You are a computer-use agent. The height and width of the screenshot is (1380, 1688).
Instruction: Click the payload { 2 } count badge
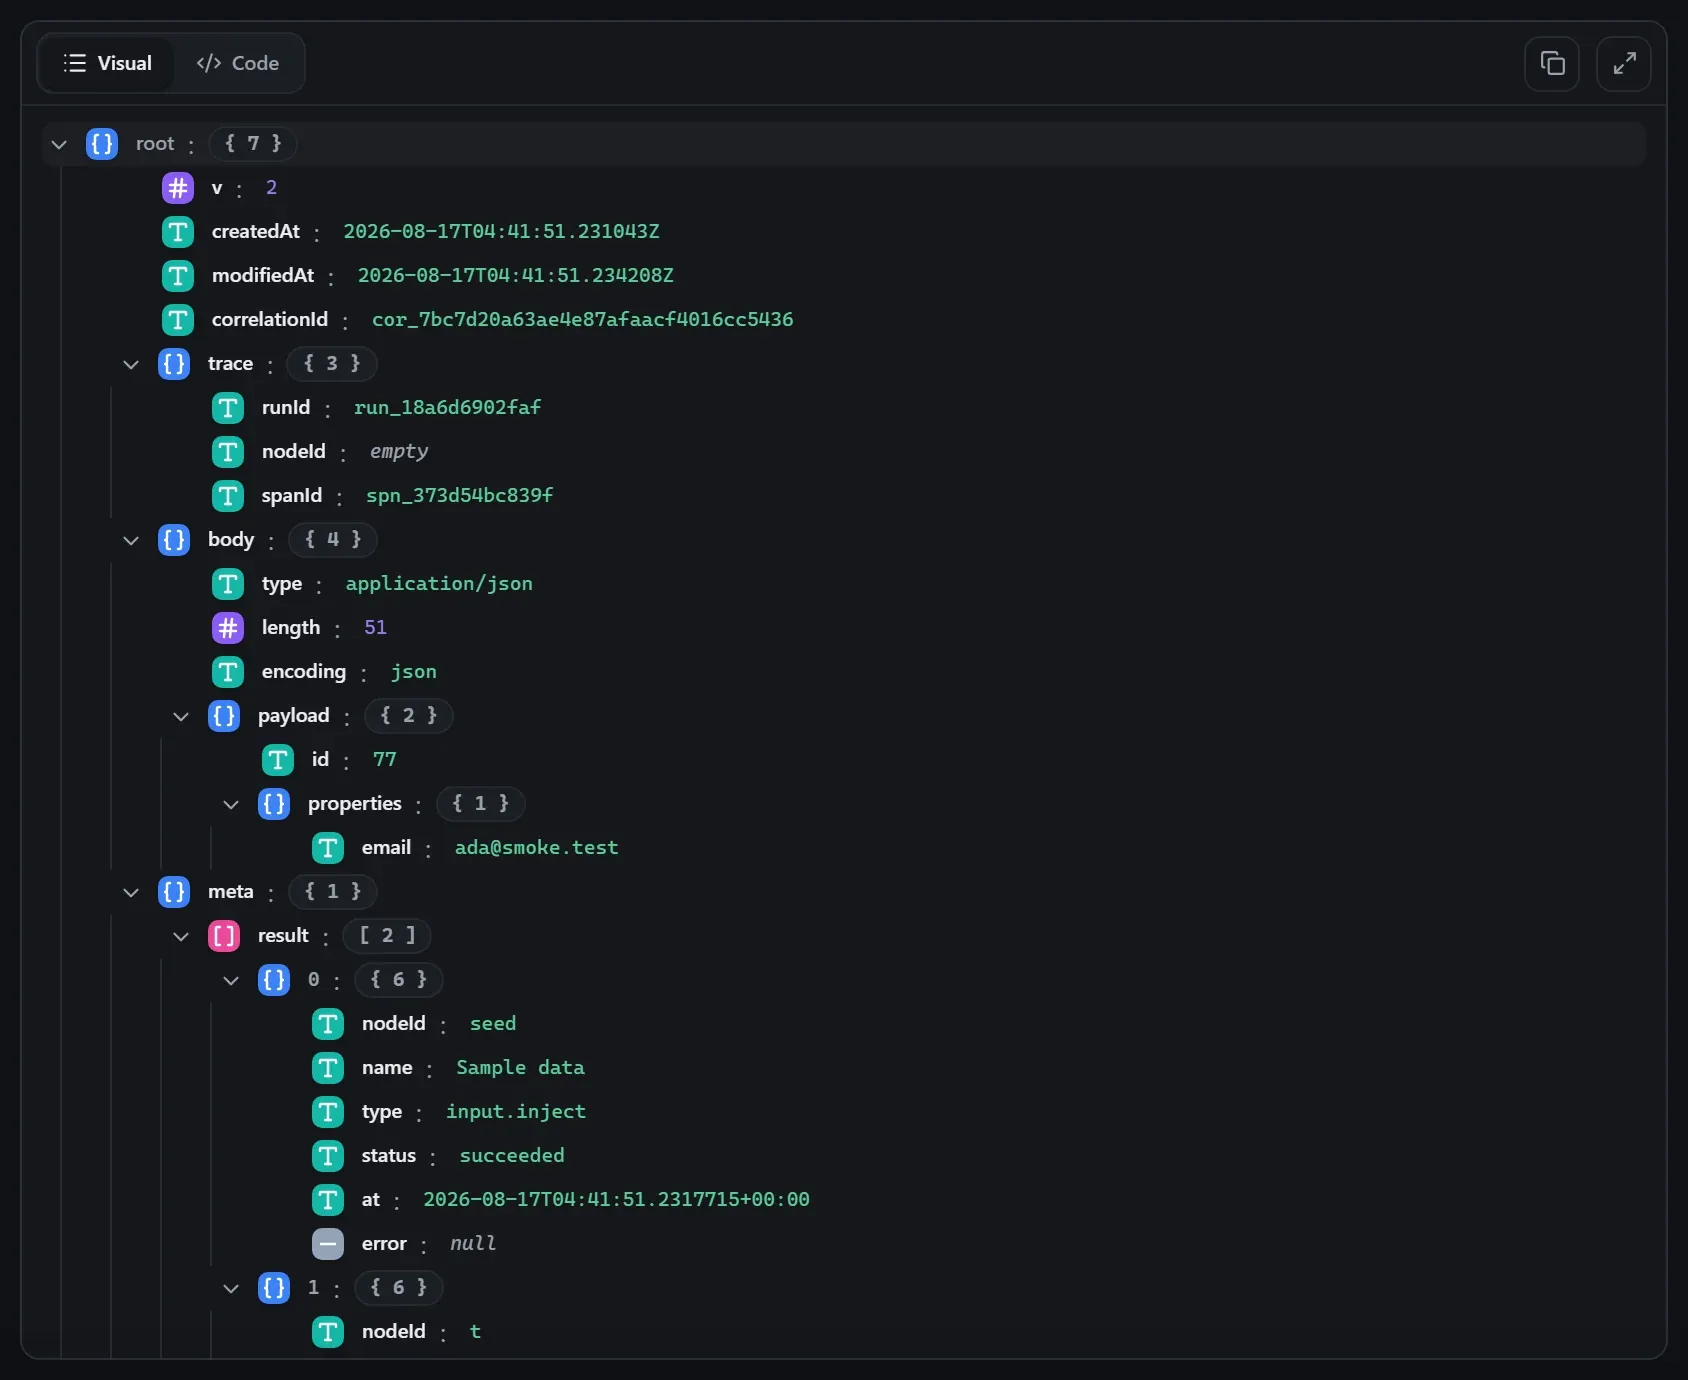click(x=409, y=716)
